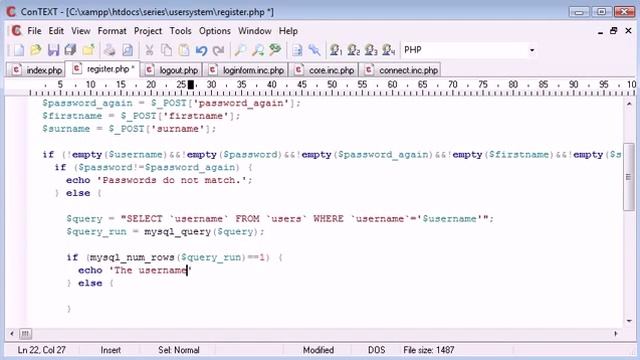Click the Find Next magnifier icon

[258, 50]
